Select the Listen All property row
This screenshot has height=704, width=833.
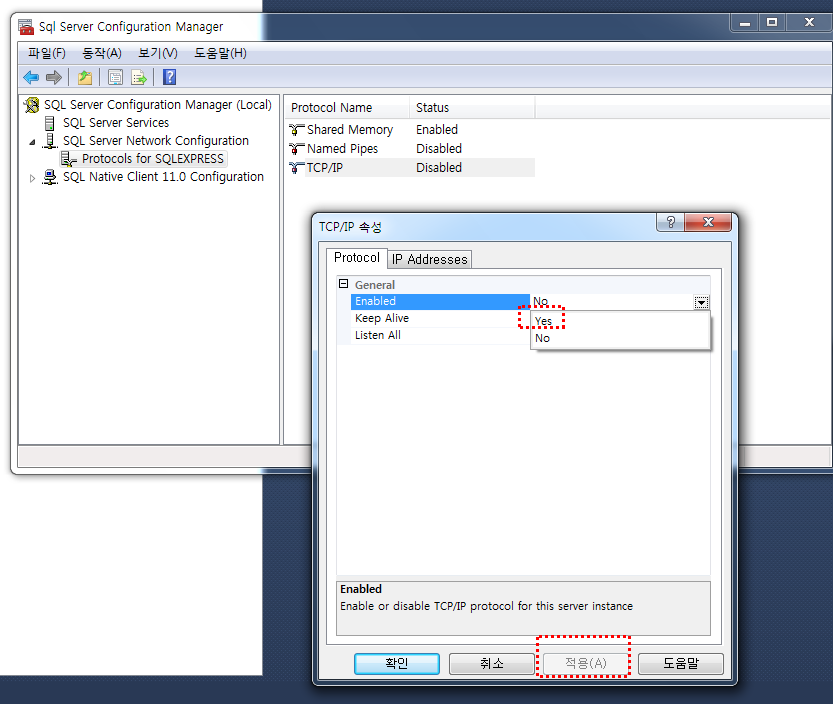tap(440, 335)
